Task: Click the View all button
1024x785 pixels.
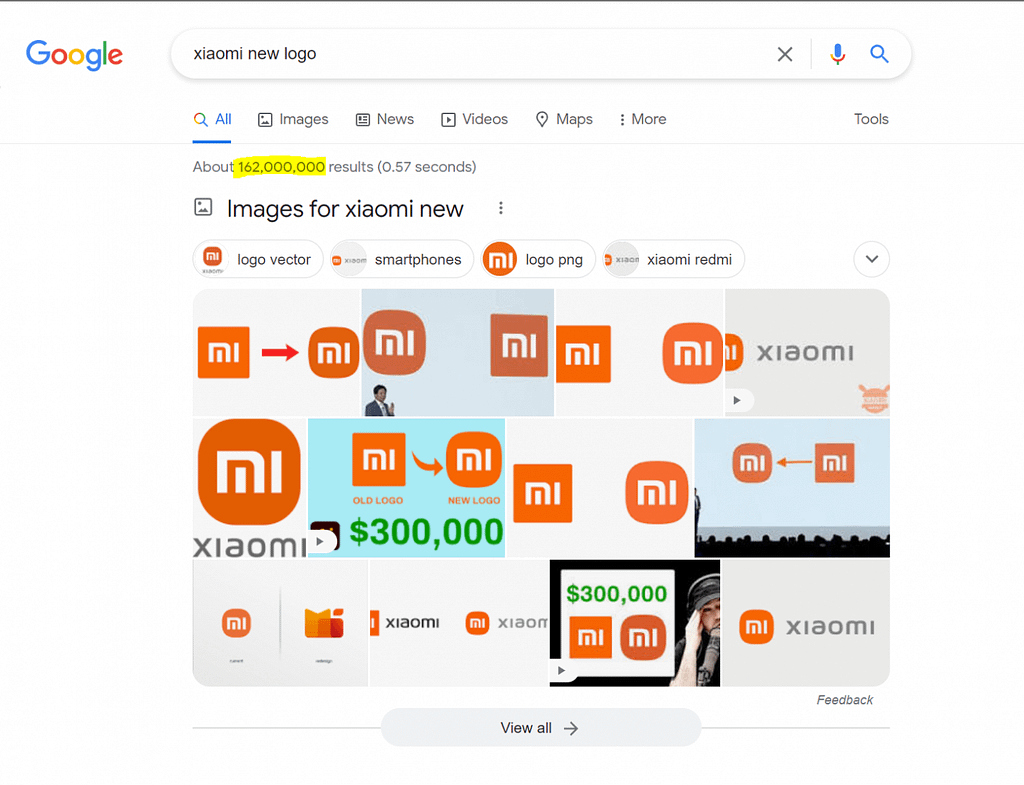Action: pyautogui.click(x=541, y=728)
